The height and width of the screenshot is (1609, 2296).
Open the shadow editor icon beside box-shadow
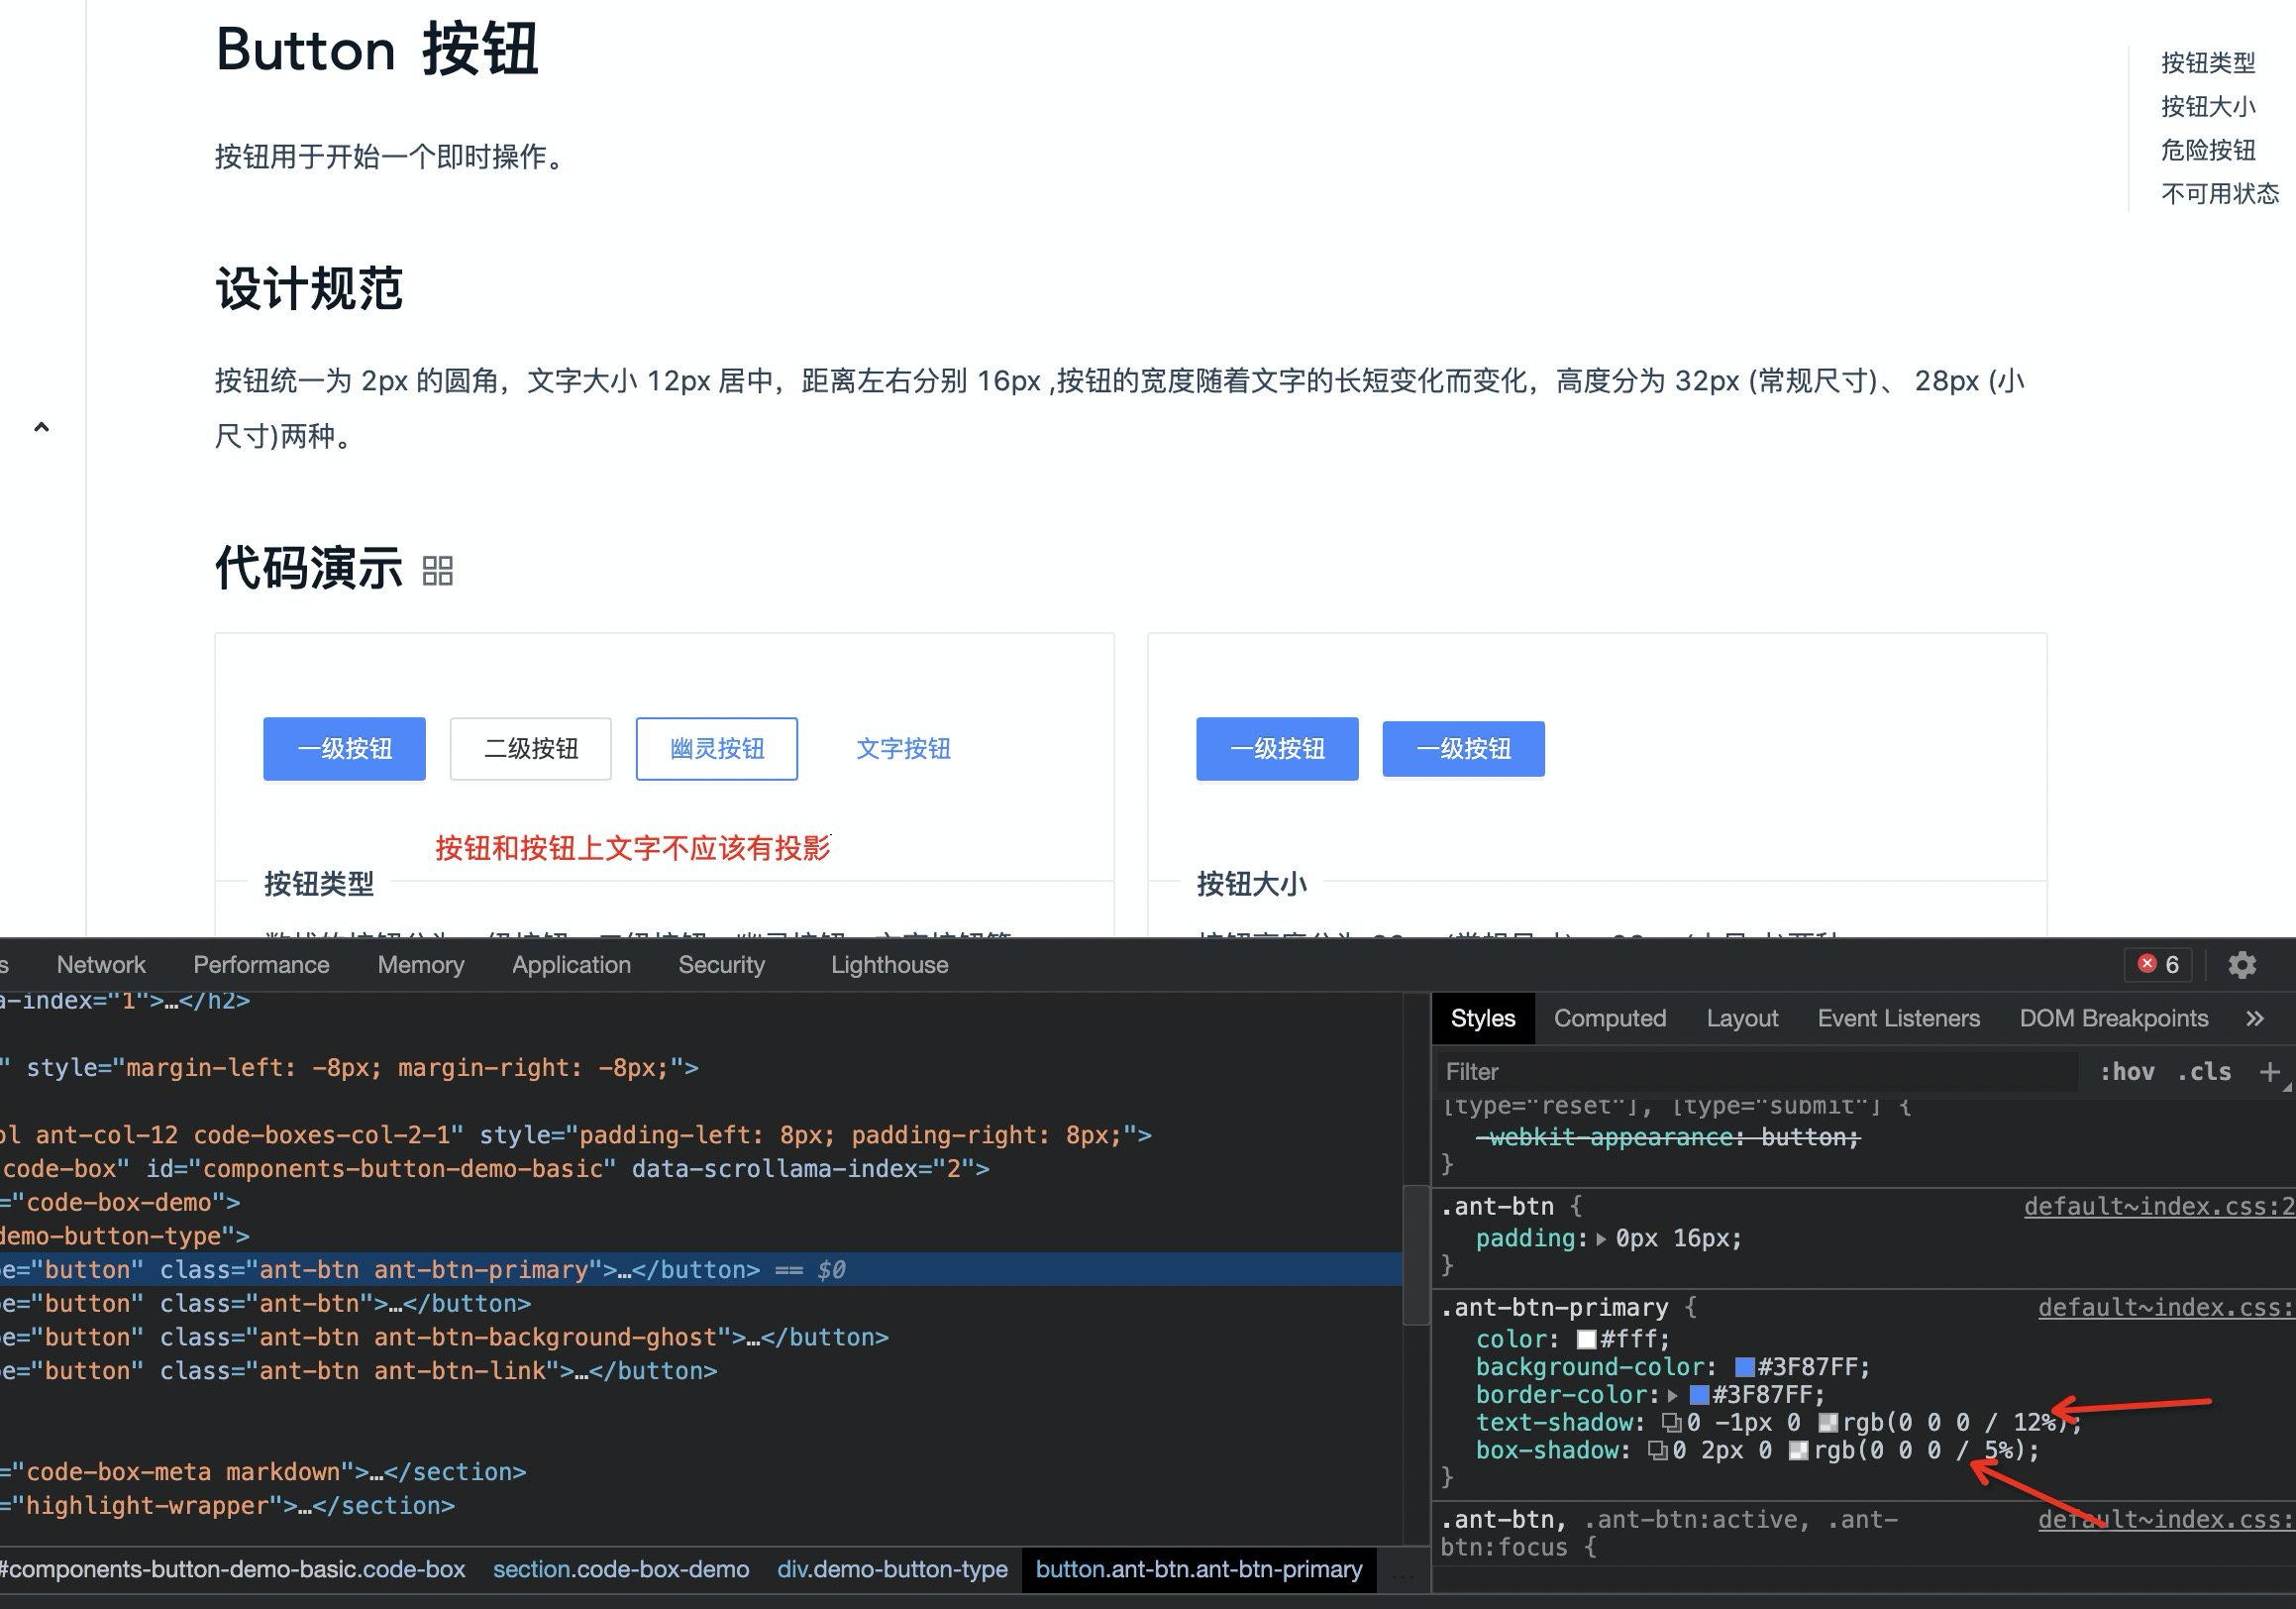(1656, 1450)
